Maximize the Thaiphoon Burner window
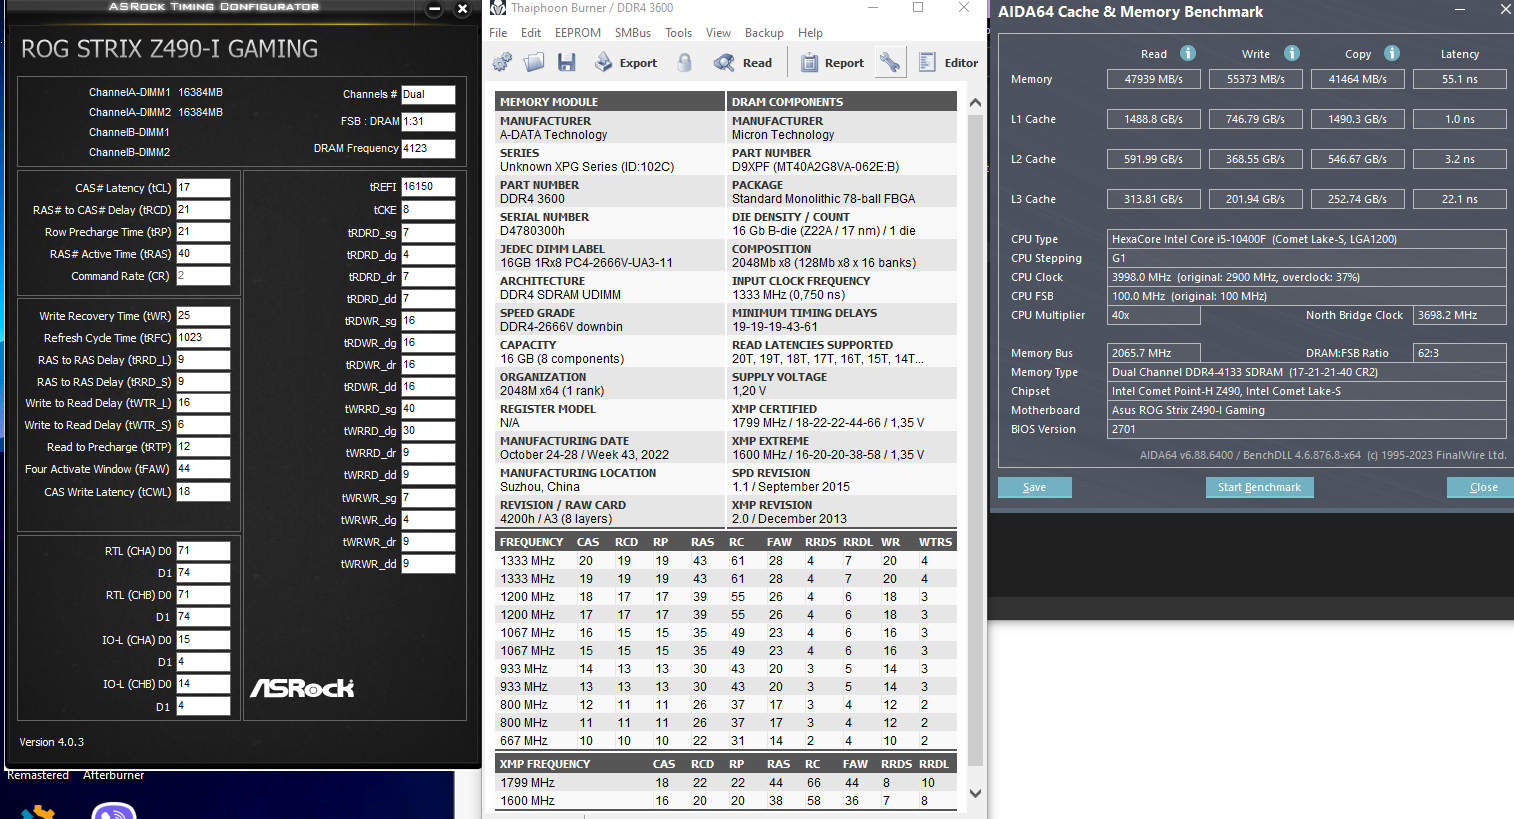This screenshot has width=1514, height=819. 918,8
